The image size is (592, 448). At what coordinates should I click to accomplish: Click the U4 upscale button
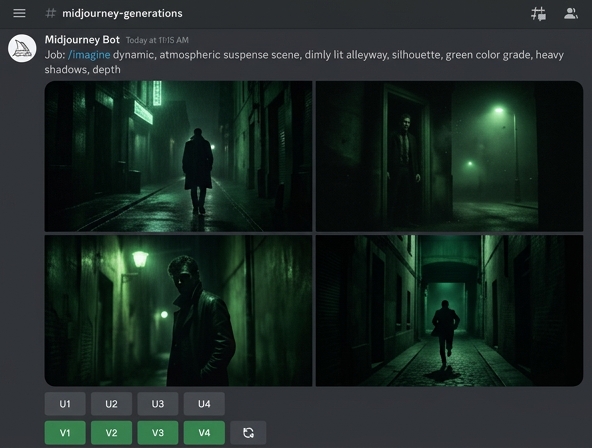click(x=204, y=404)
